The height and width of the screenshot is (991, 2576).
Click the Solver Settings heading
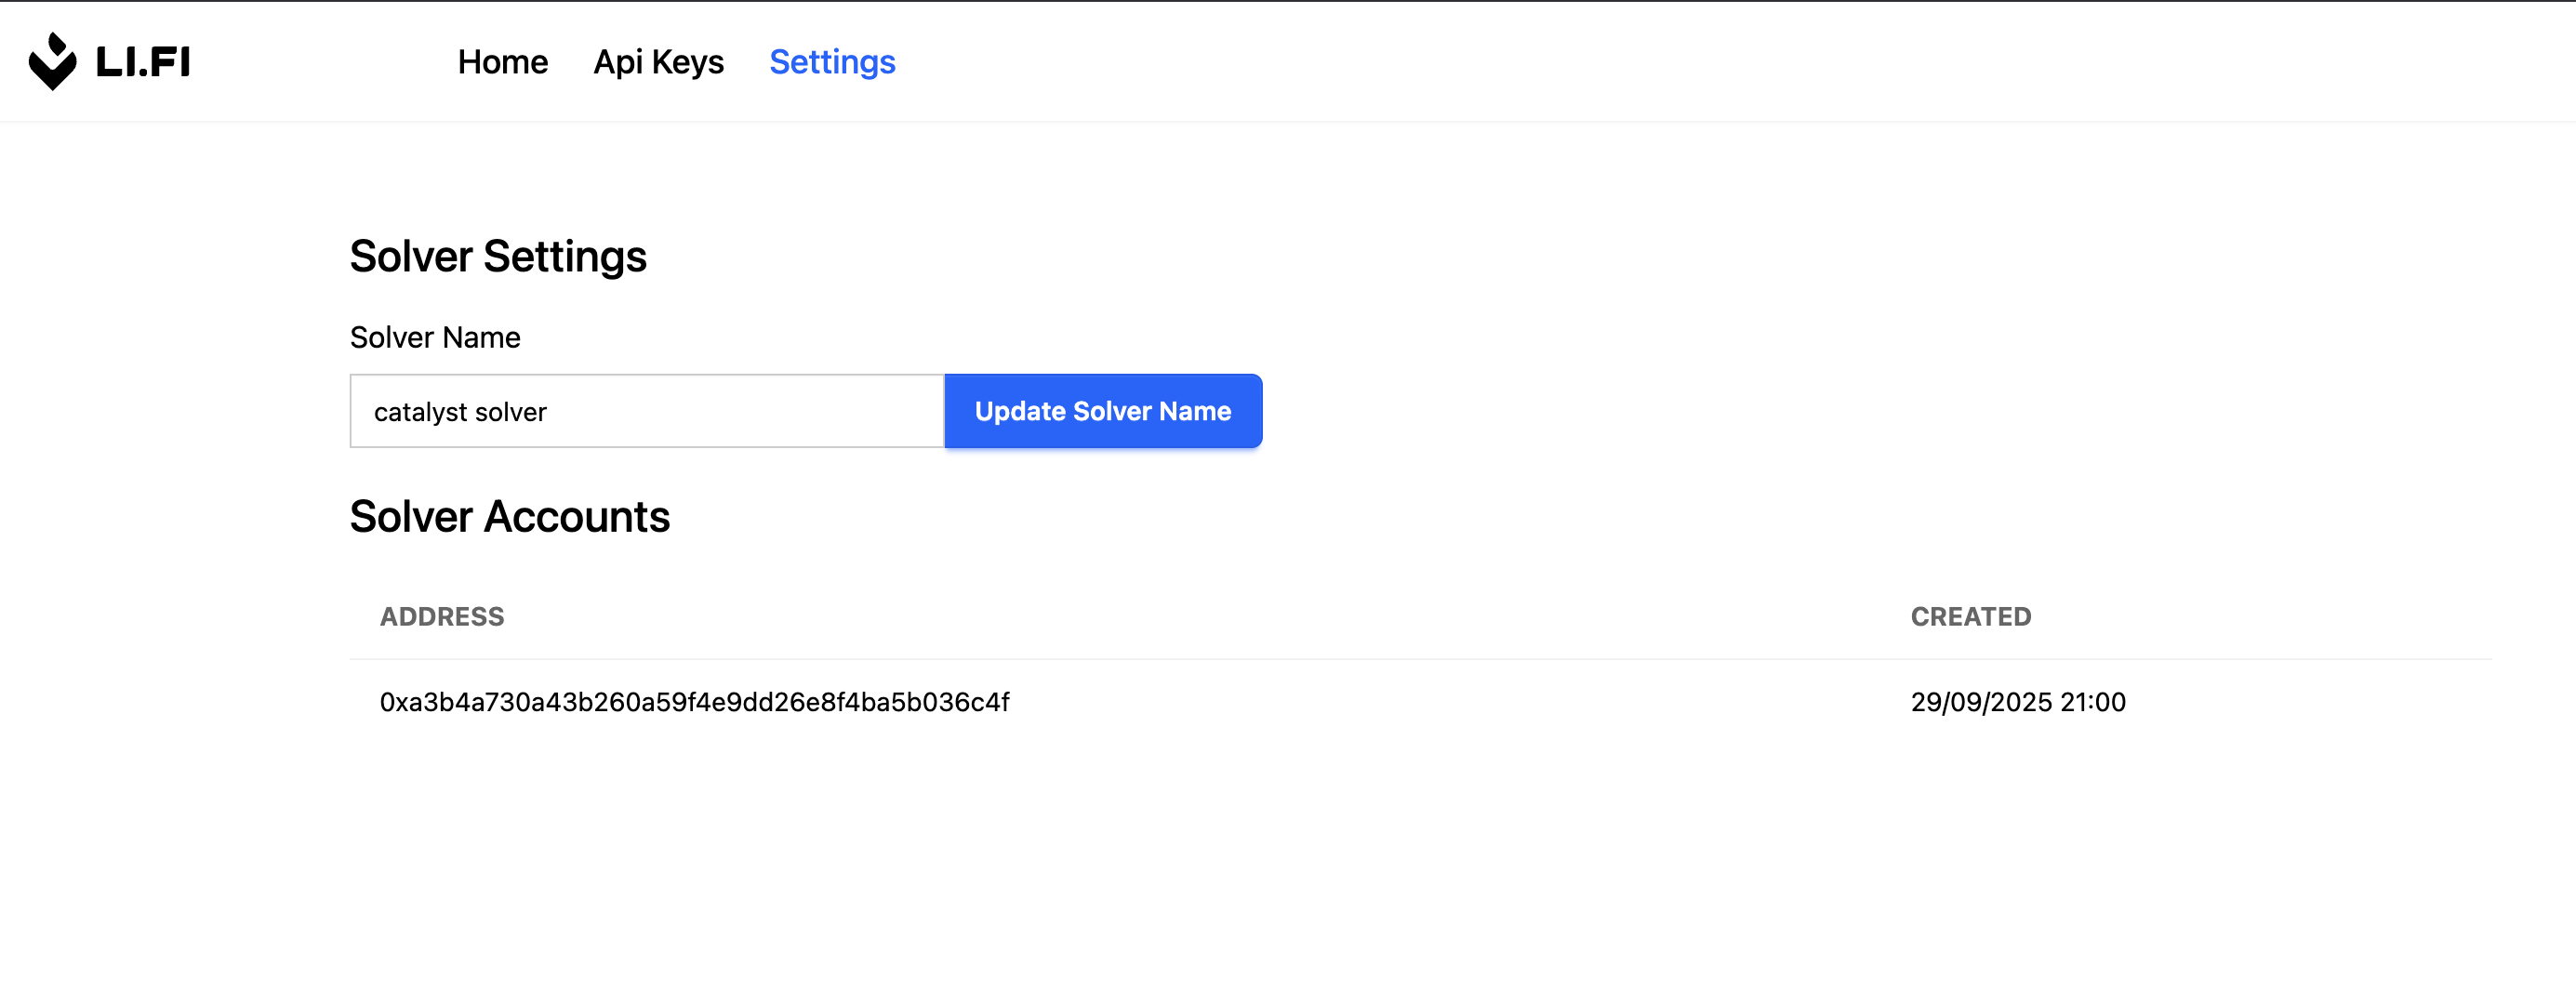coord(498,256)
